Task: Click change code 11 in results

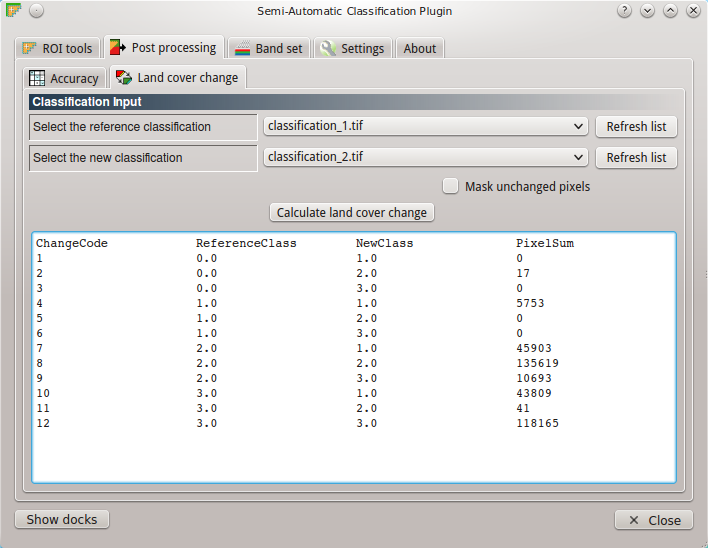Action: 43,408
